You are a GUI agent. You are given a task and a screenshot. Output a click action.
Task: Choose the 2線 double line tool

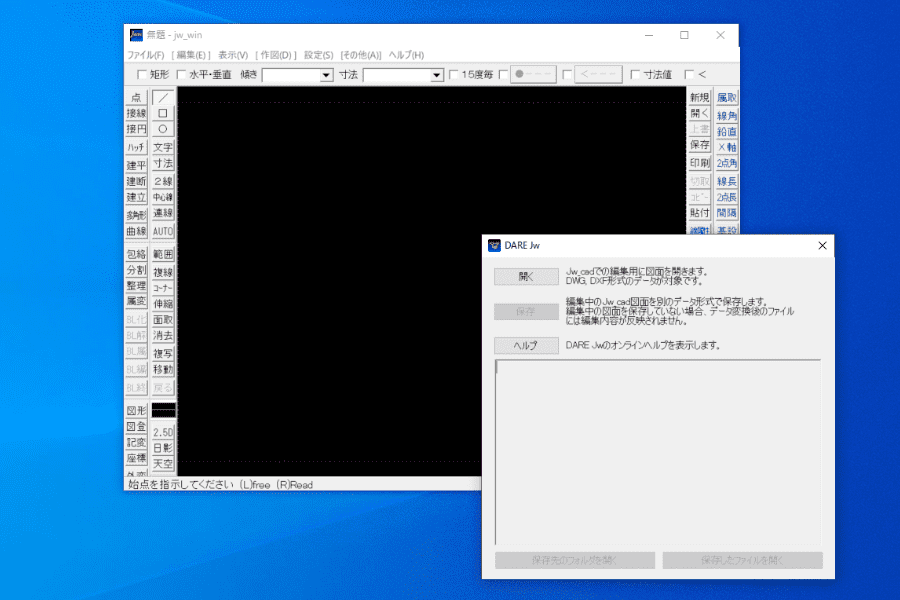tap(163, 181)
